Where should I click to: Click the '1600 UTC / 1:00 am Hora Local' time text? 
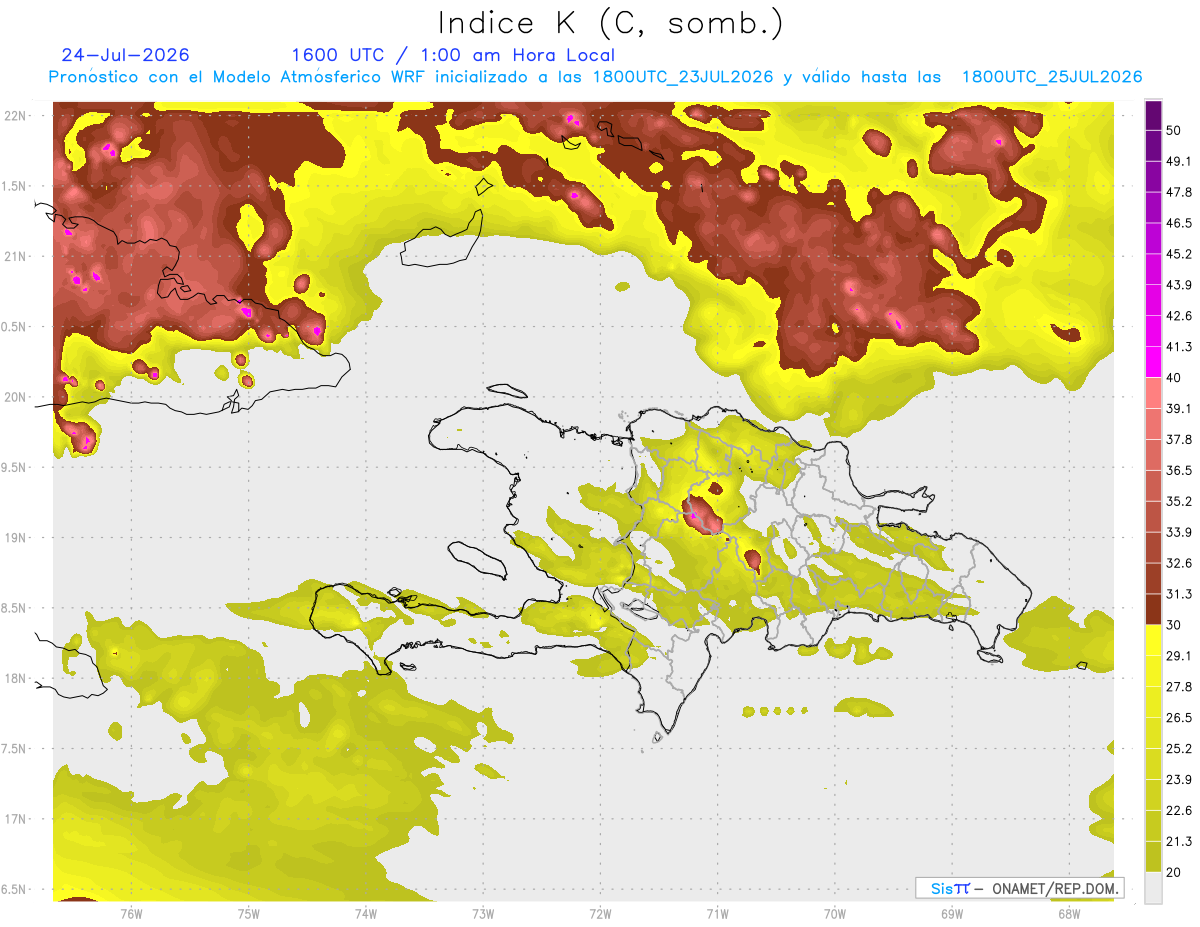pyautogui.click(x=453, y=55)
